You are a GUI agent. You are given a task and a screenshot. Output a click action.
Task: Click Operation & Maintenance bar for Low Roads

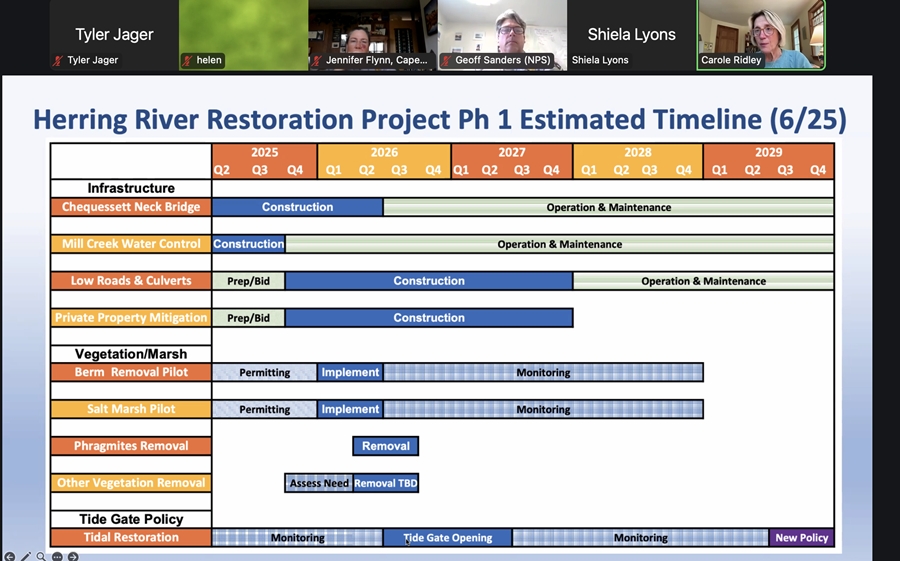point(703,281)
